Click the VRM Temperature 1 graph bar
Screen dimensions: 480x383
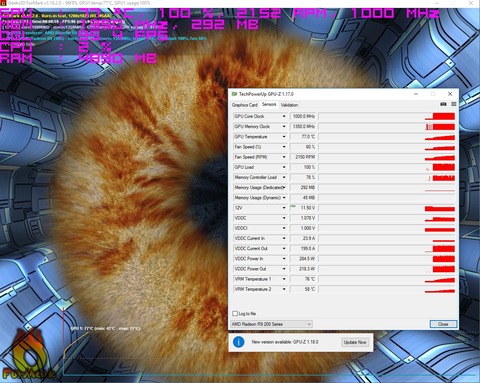387,279
